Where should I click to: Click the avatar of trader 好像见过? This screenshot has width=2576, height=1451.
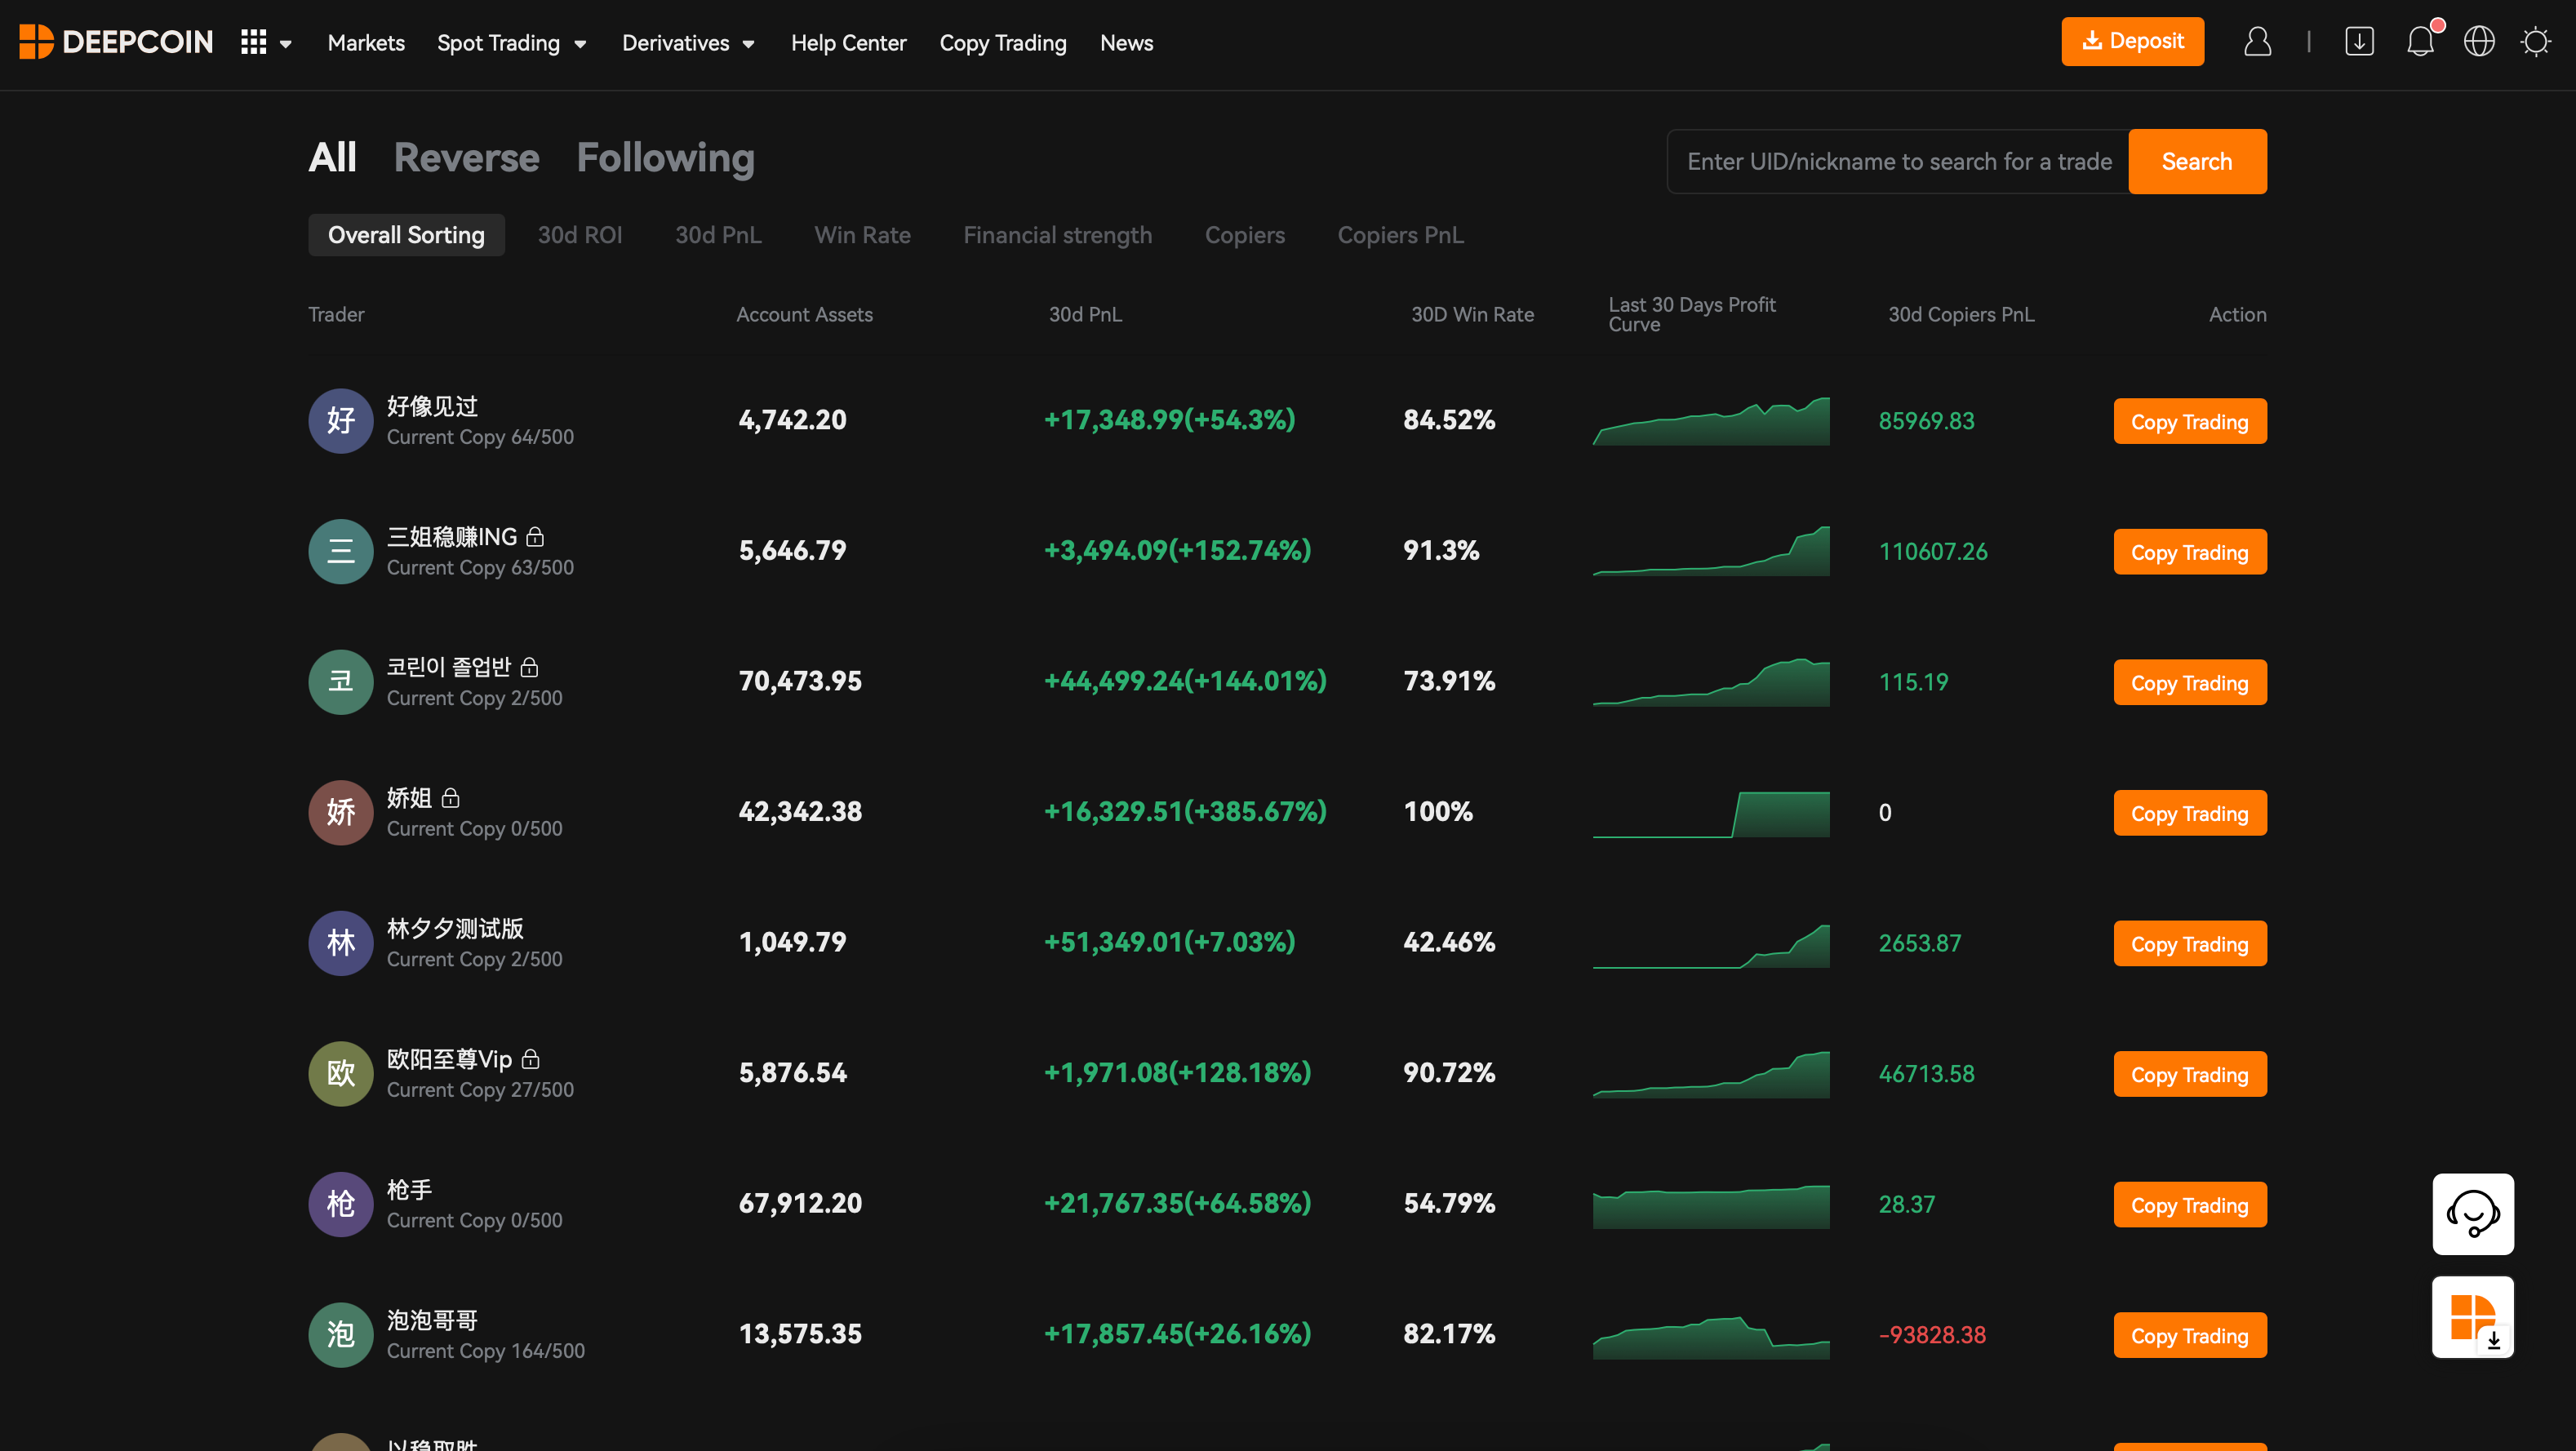(340, 421)
